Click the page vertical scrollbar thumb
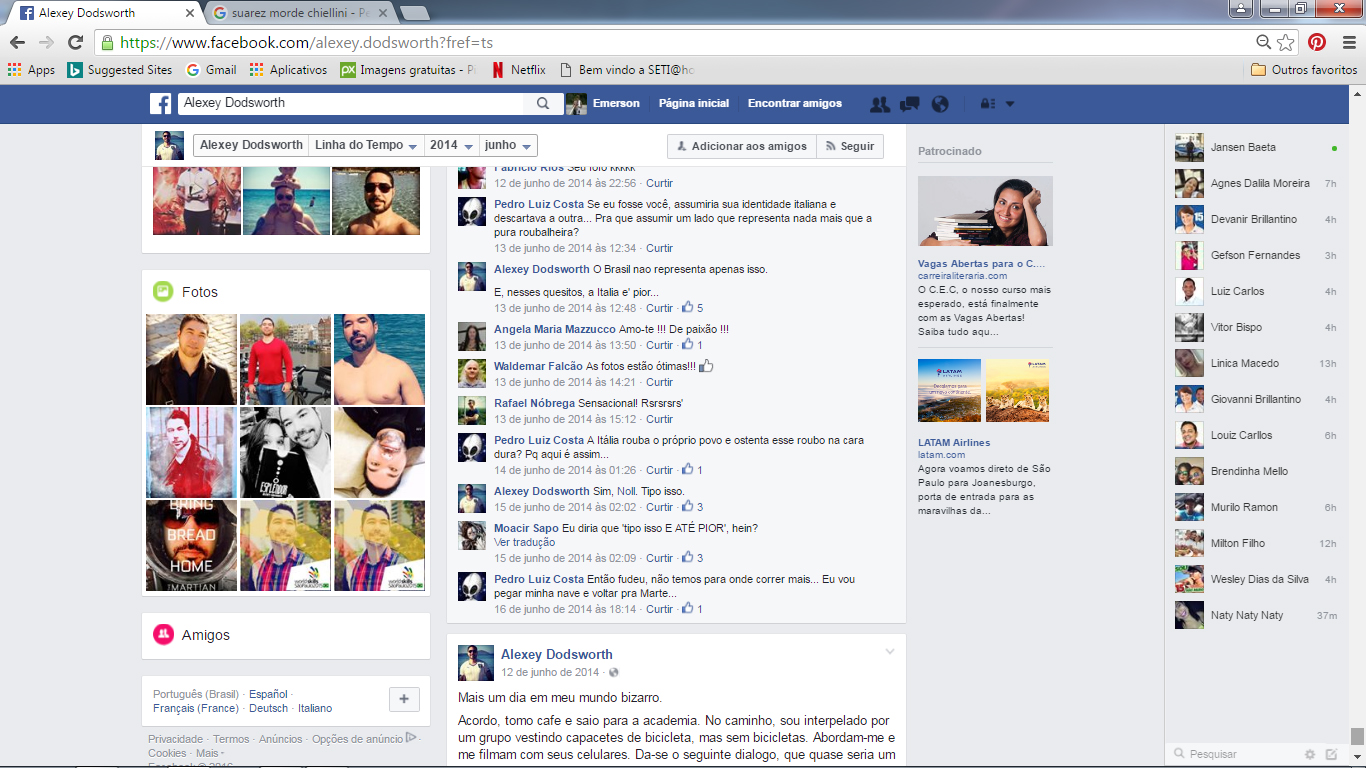The width and height of the screenshot is (1366, 768). 1357,736
